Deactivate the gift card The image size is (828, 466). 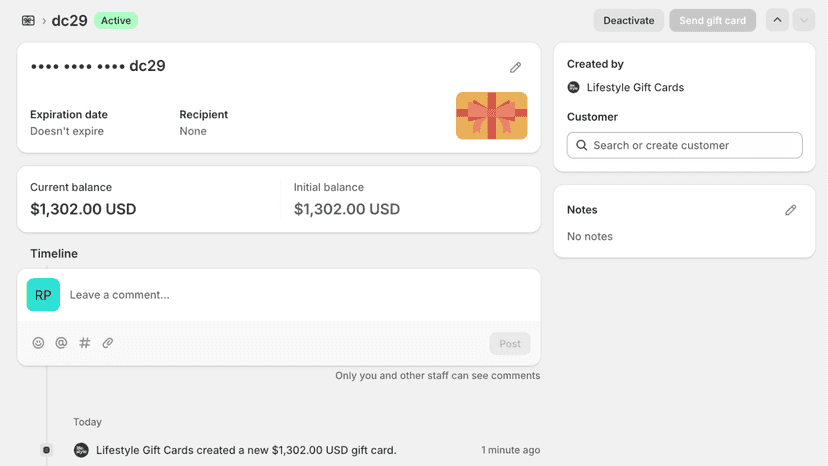pyautogui.click(x=628, y=21)
